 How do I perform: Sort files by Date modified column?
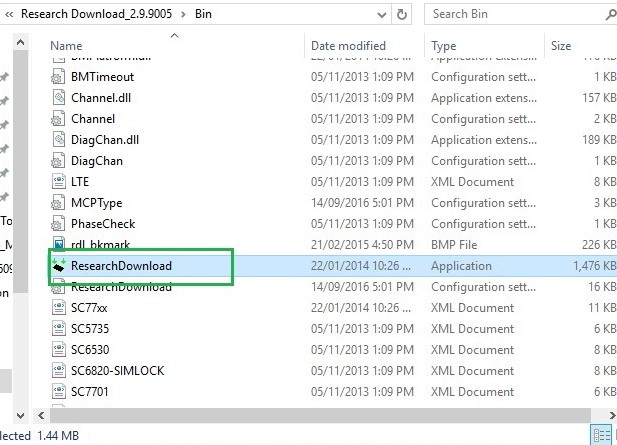(348, 46)
